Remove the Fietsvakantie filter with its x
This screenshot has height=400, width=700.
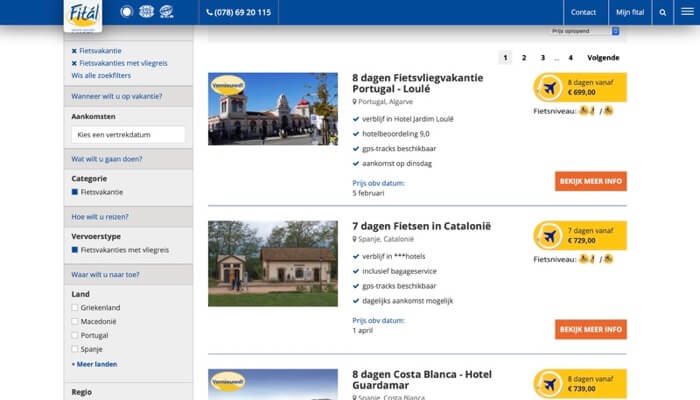click(74, 51)
